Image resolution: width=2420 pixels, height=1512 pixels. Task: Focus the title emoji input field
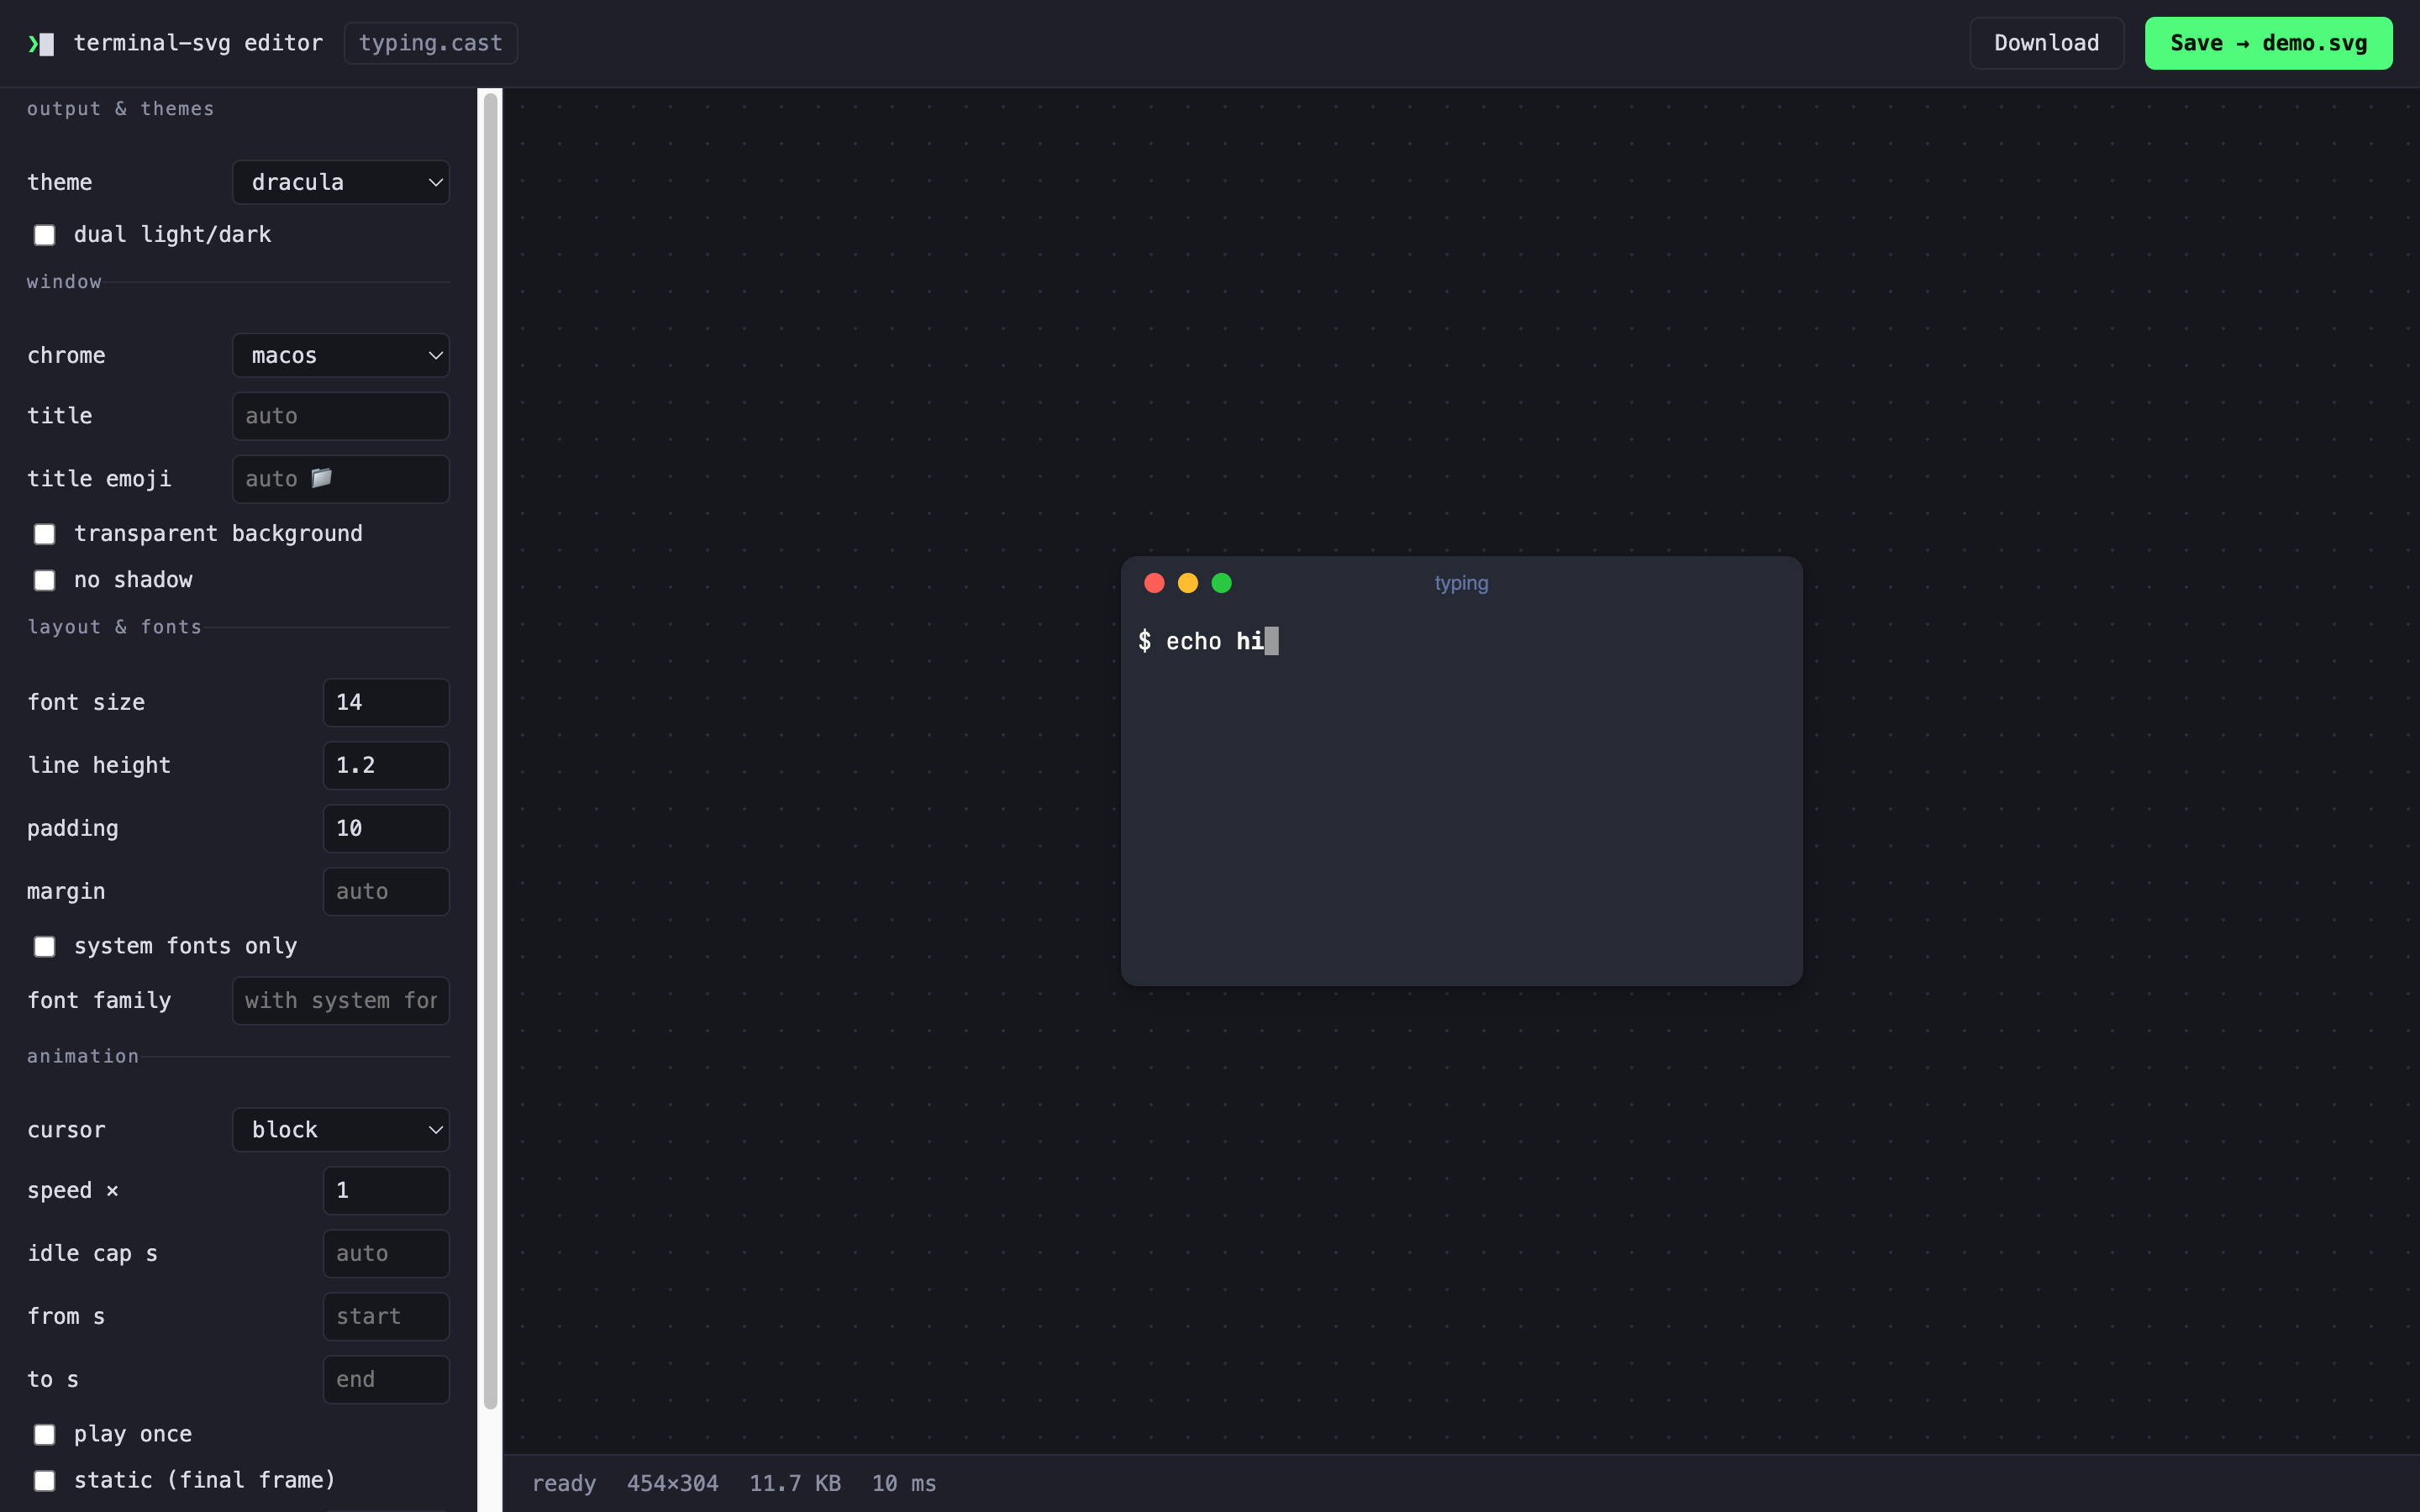341,479
